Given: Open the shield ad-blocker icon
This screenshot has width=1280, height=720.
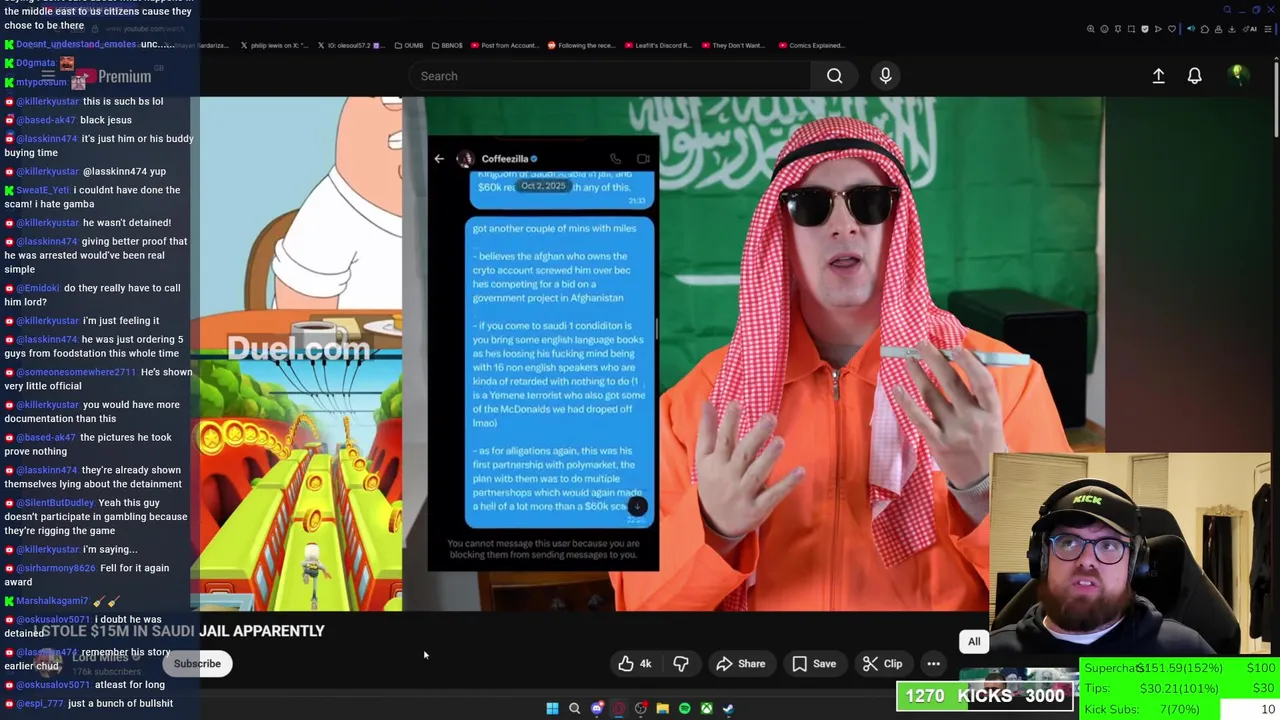Looking at the screenshot, I should coord(1145,29).
